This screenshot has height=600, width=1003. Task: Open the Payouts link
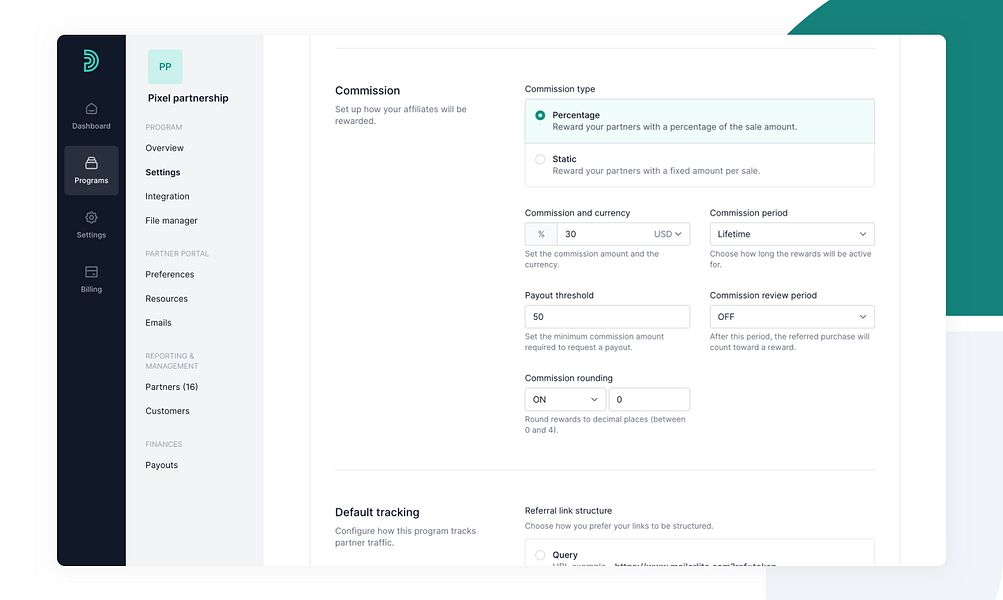pos(161,465)
